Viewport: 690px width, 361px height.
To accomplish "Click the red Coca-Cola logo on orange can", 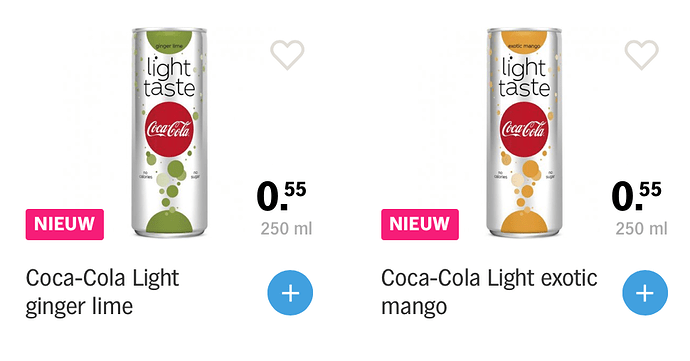I will coord(524,129).
